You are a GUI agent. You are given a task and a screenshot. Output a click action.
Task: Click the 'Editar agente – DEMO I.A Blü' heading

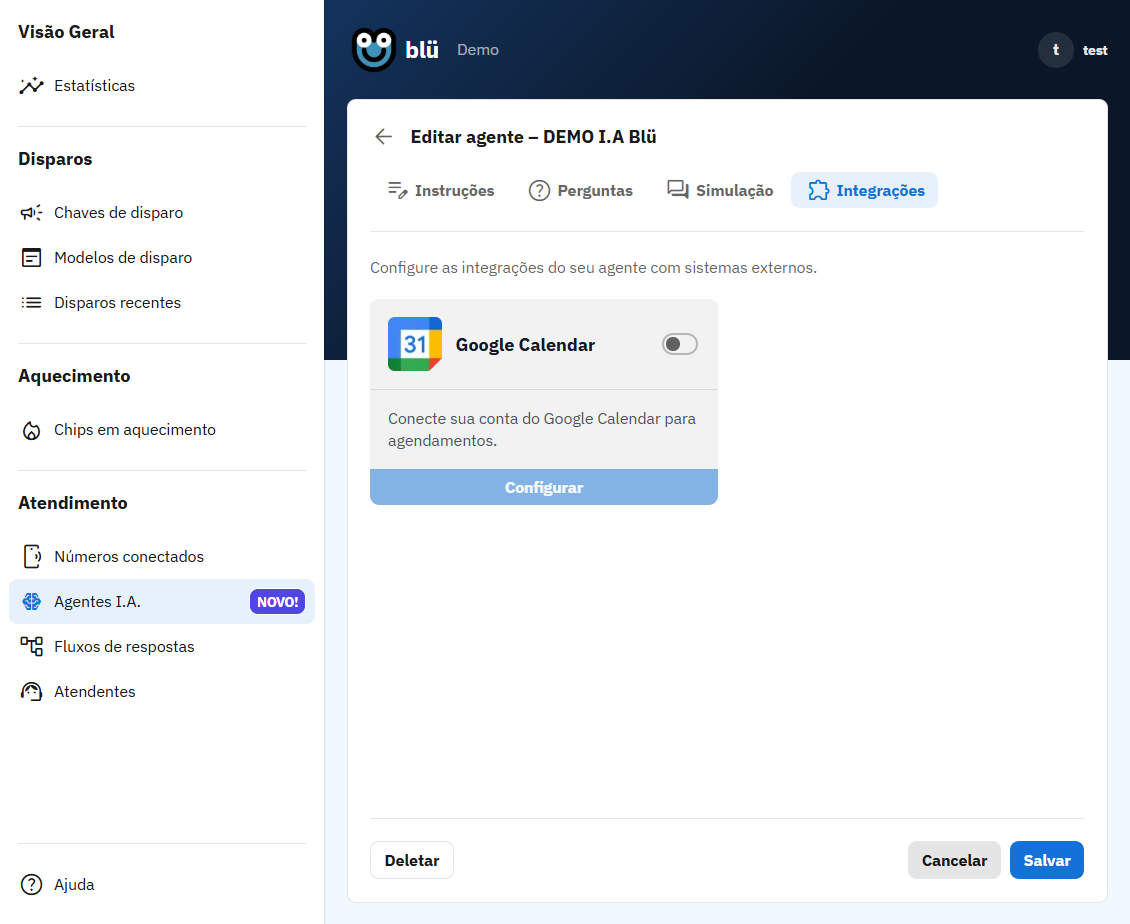(x=533, y=137)
